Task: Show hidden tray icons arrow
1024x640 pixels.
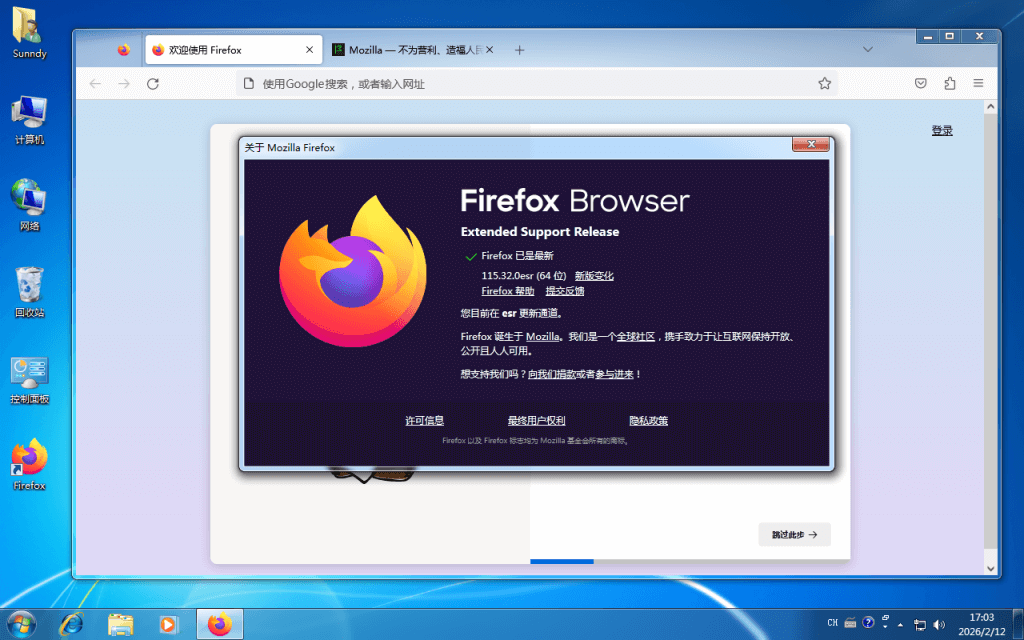Action: [901, 625]
